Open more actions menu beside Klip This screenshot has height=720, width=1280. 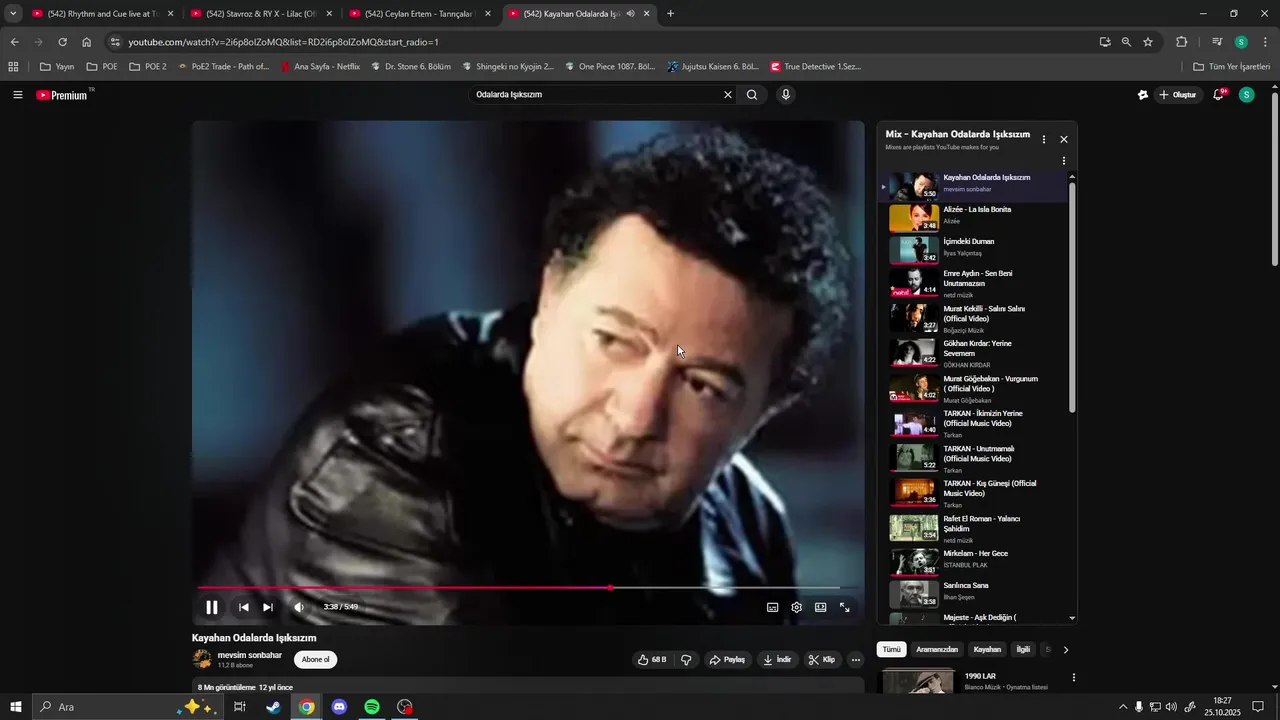(x=855, y=660)
